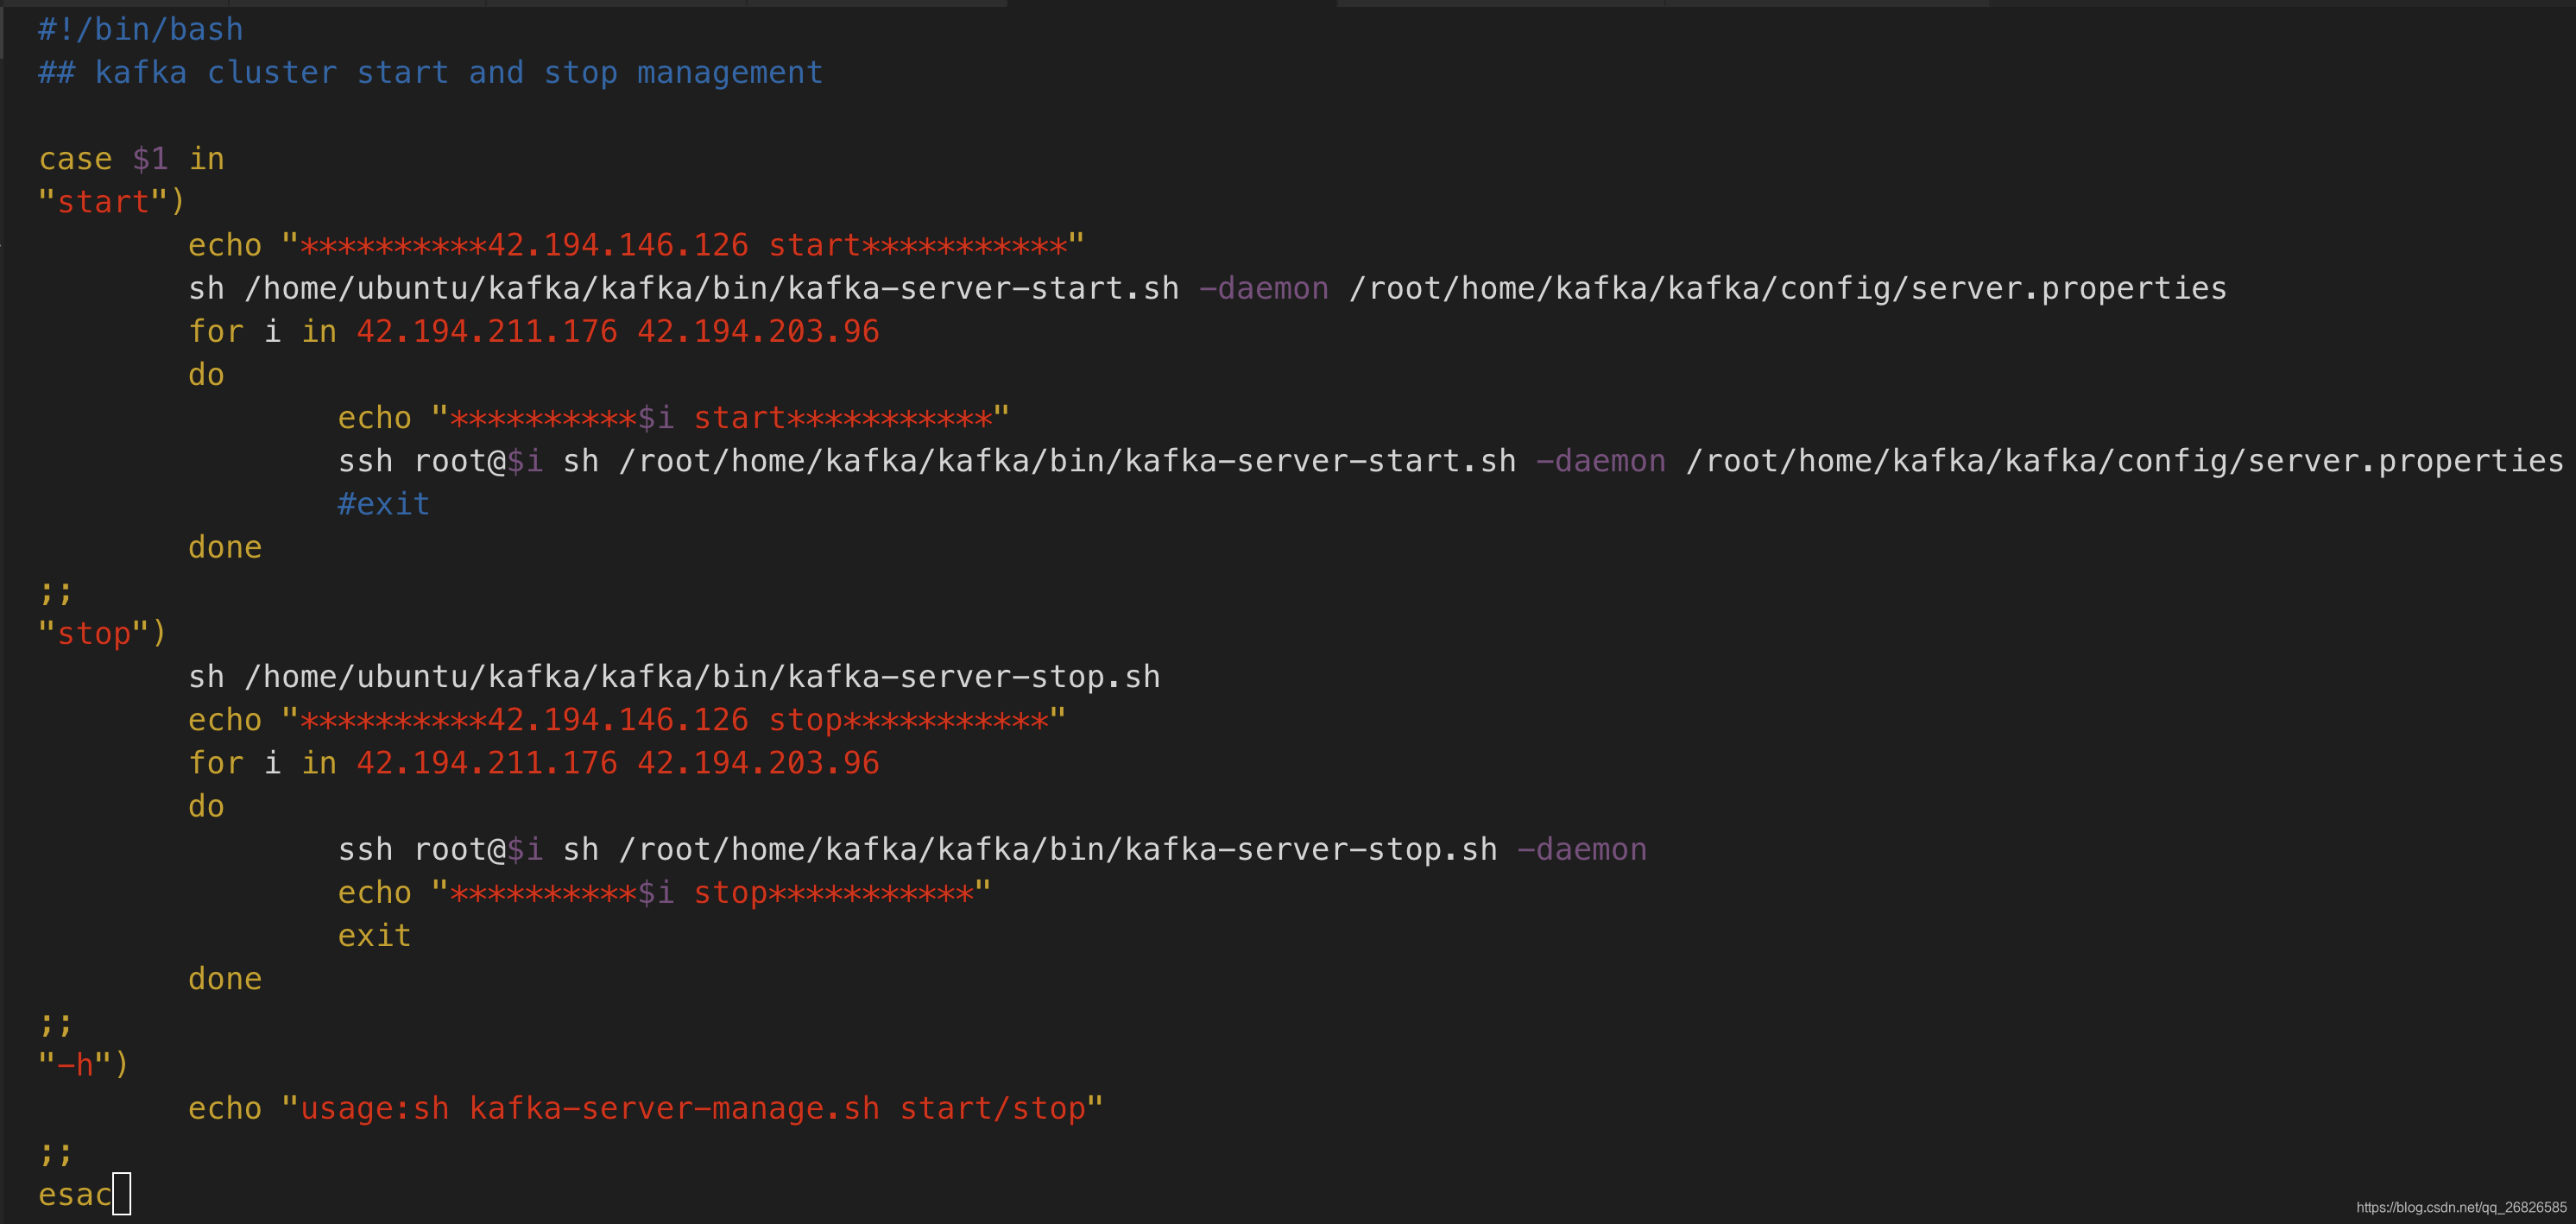Click the ssh root@$i kafka-server-stop.sh line

992,849
